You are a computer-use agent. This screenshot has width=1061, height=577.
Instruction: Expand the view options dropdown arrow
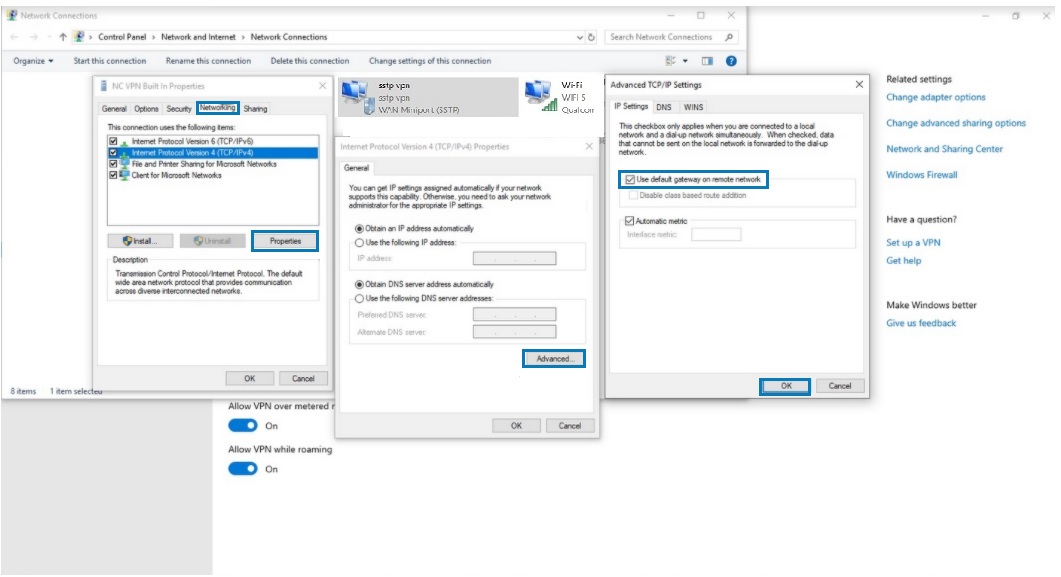tap(685, 61)
